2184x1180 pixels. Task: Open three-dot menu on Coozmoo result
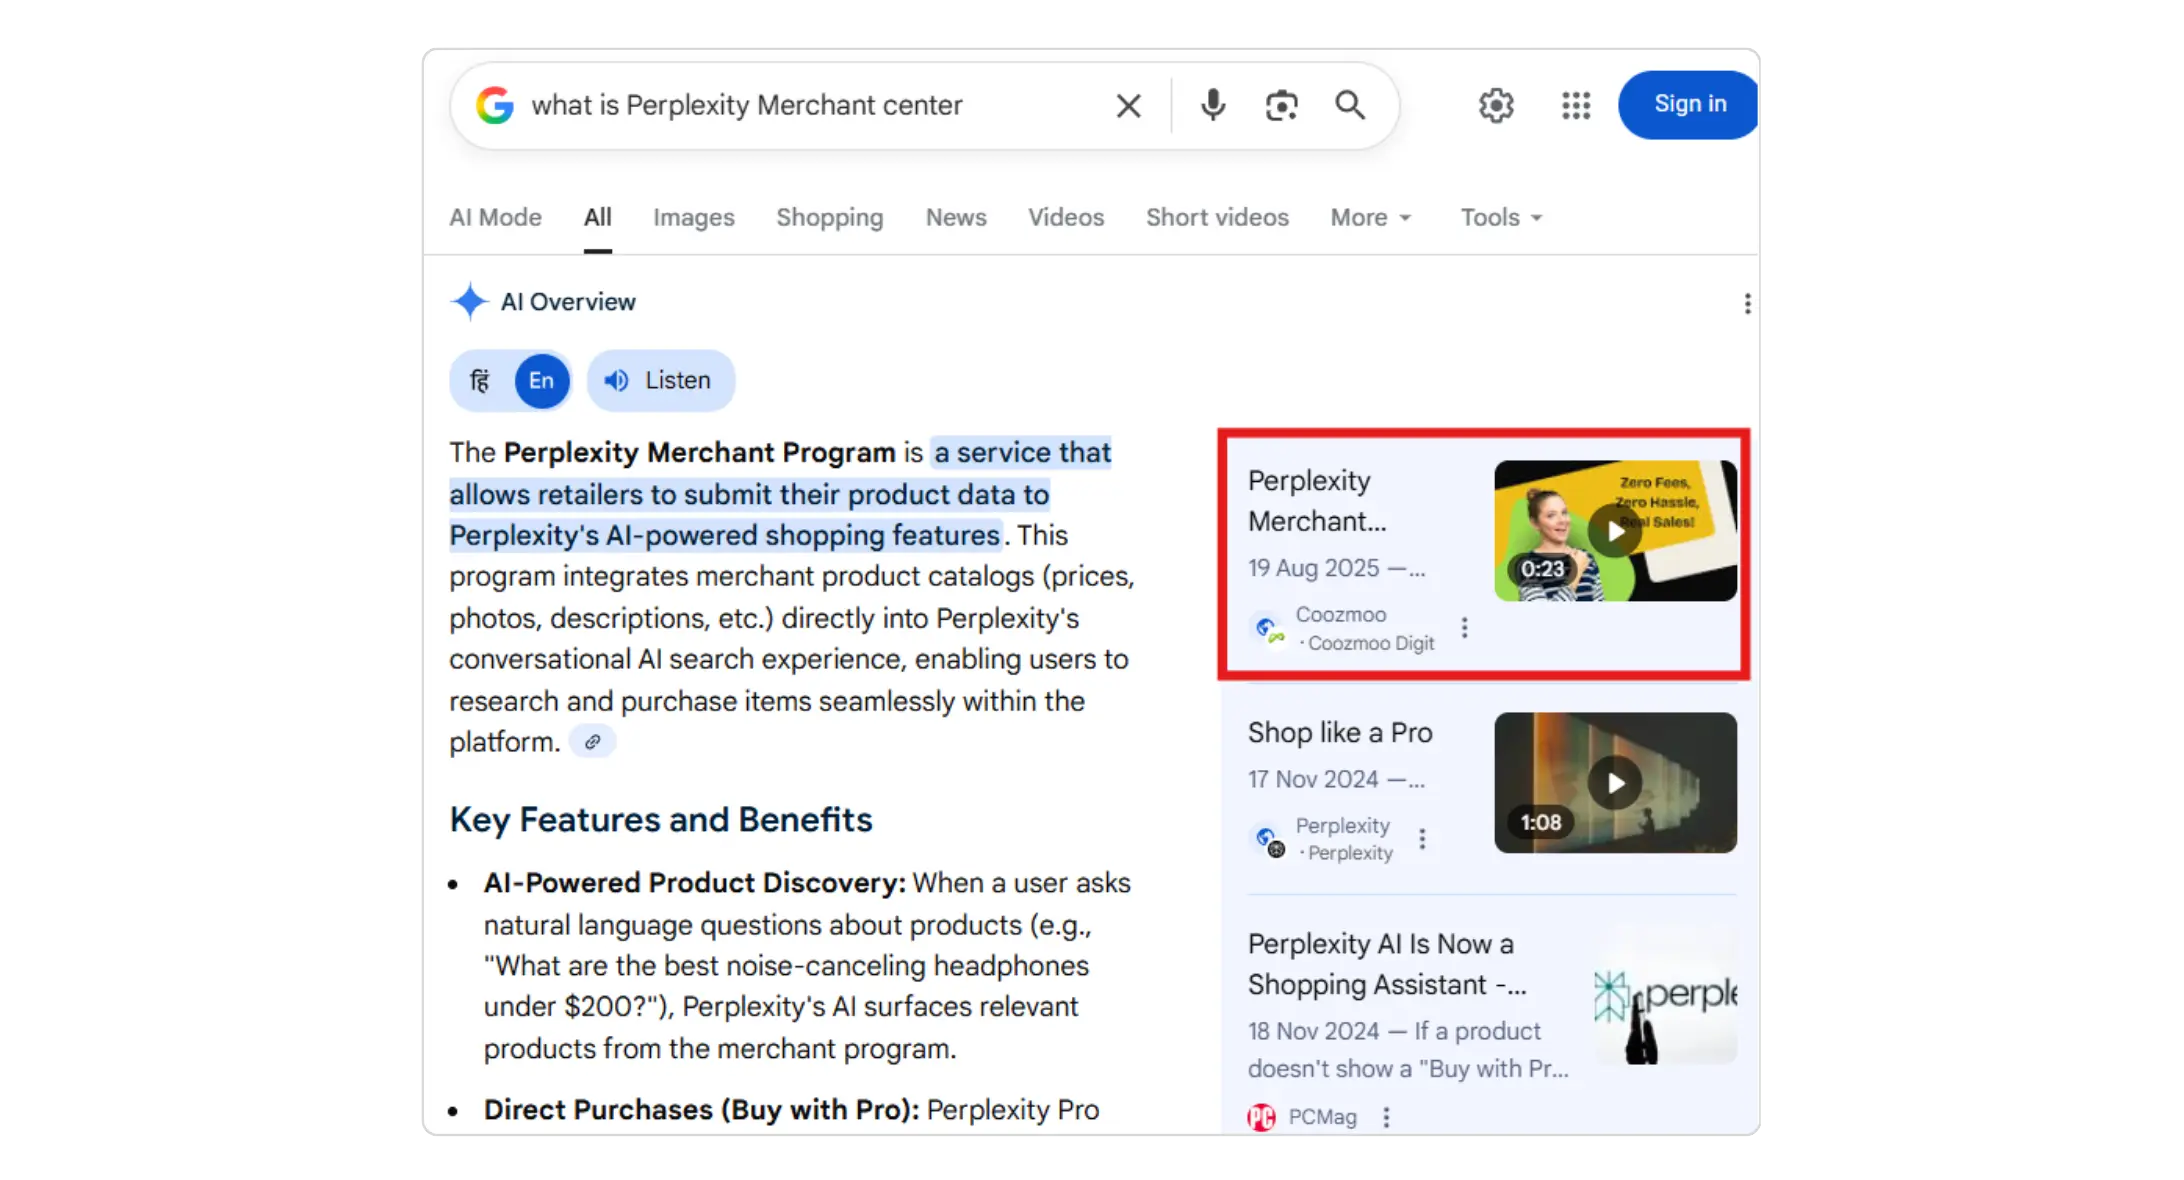pos(1464,628)
